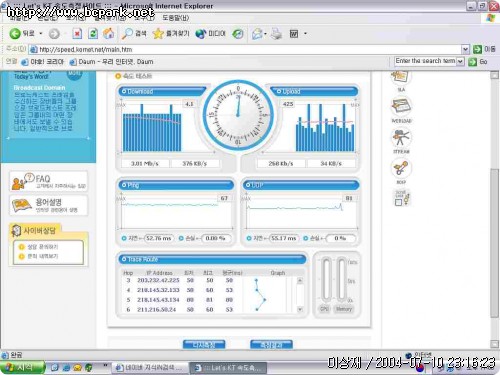Go to Home page icon

[x=108, y=33]
